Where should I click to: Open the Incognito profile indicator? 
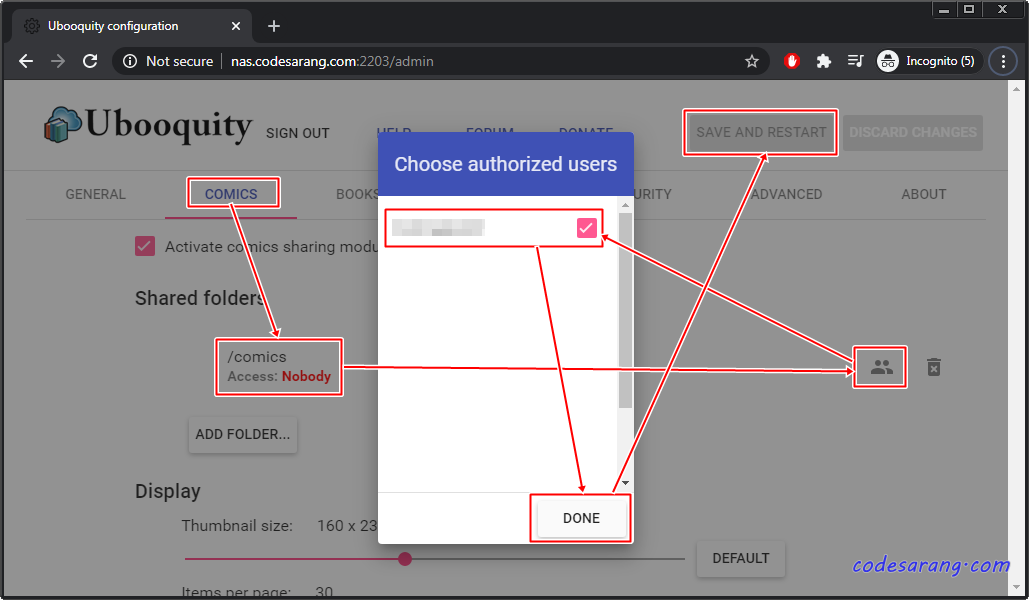pos(927,61)
